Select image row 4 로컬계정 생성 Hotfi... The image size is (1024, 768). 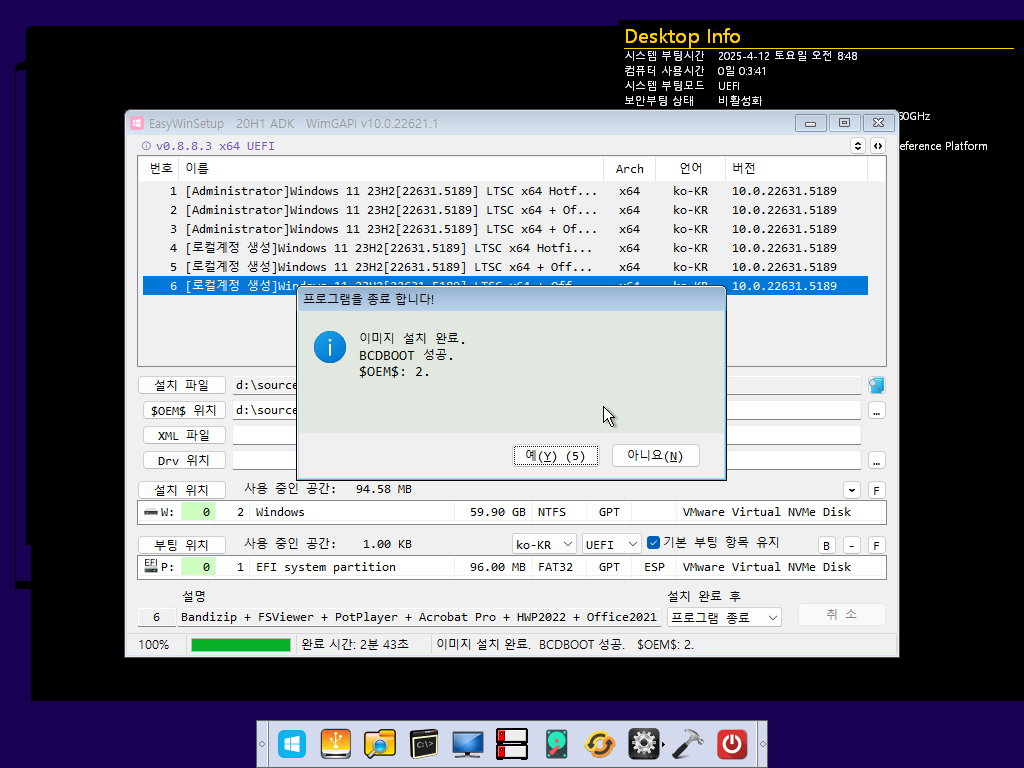tap(505, 248)
